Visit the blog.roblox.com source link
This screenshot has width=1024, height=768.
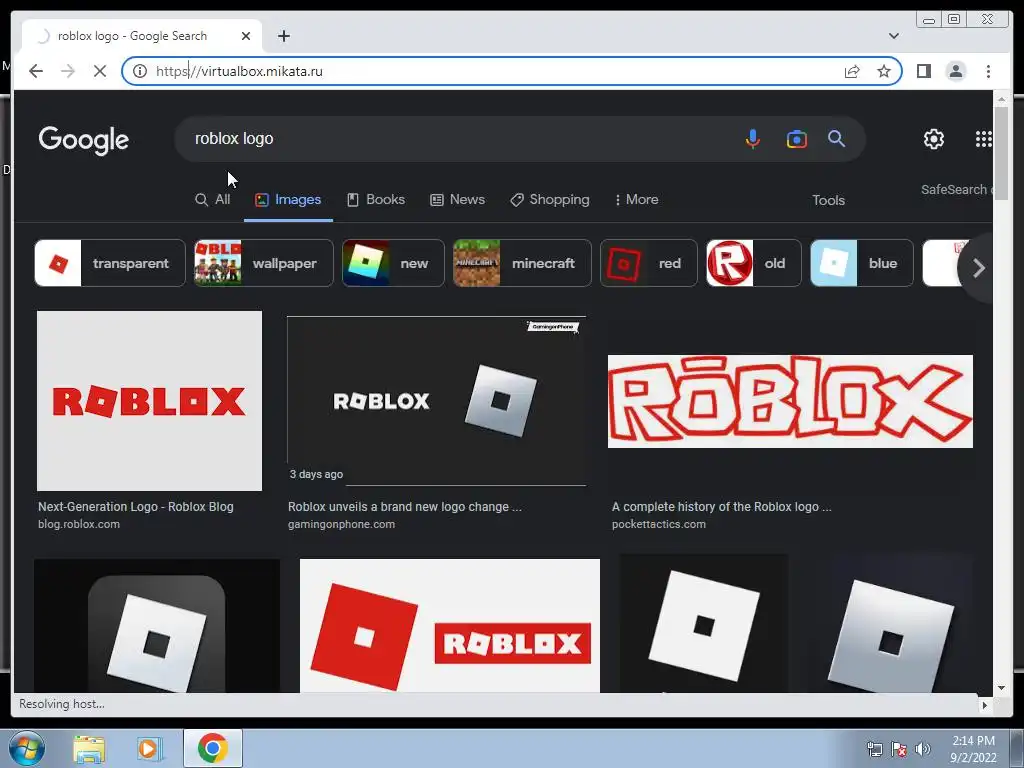[x=79, y=524]
